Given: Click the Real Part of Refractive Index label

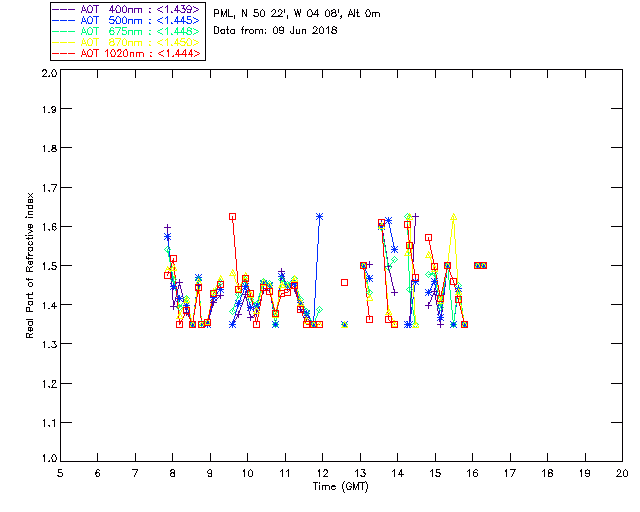Looking at the screenshot, I should click(x=30, y=266).
